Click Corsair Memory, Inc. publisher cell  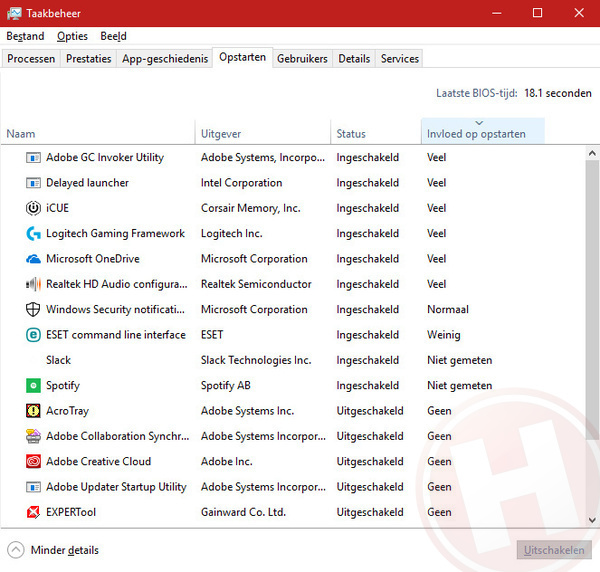pyautogui.click(x=251, y=208)
